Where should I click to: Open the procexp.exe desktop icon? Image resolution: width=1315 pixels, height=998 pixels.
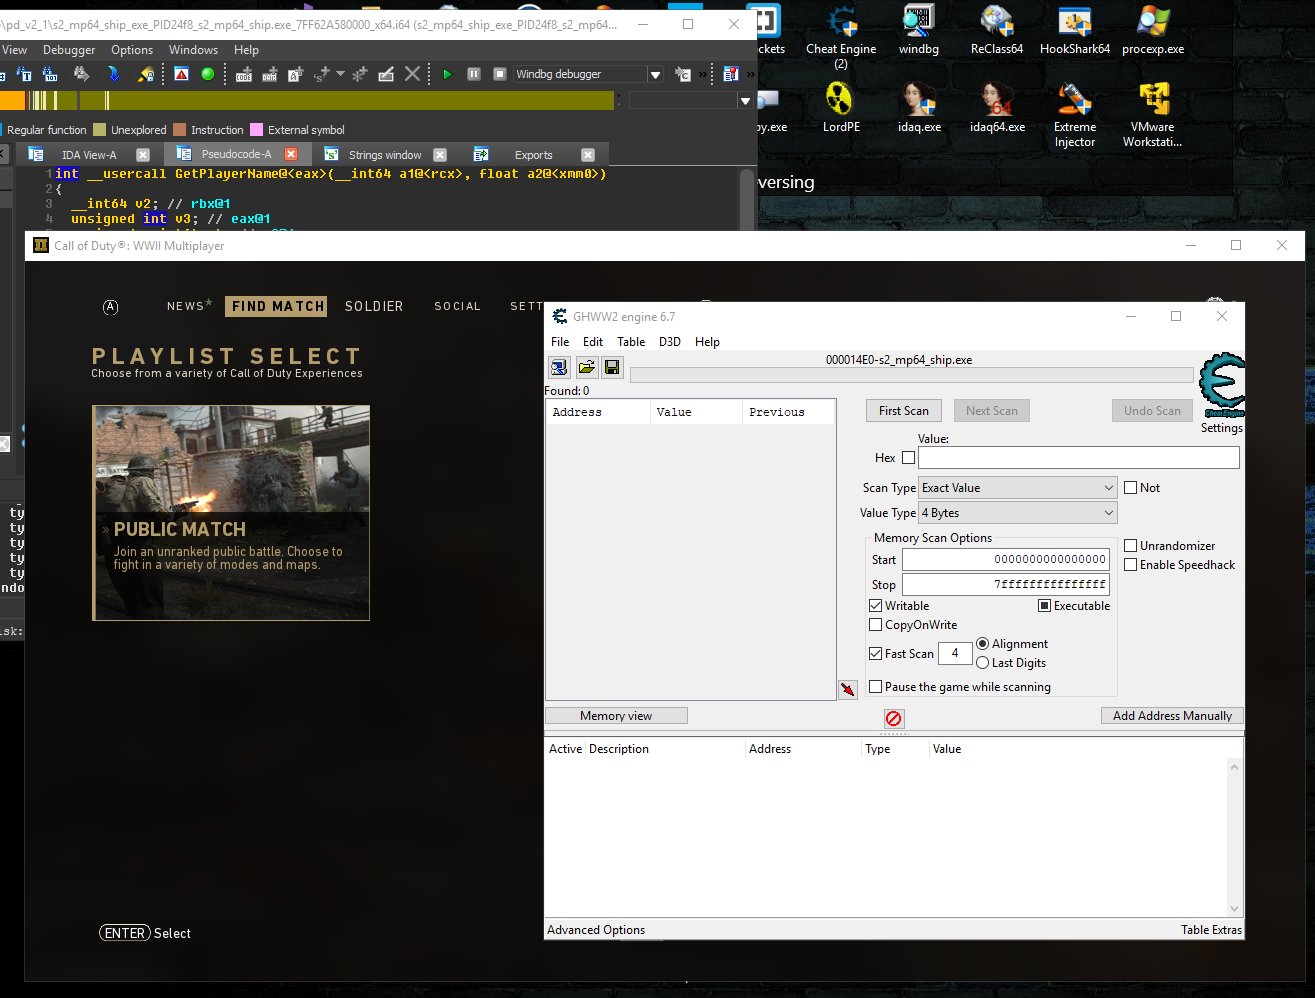[x=1153, y=30]
